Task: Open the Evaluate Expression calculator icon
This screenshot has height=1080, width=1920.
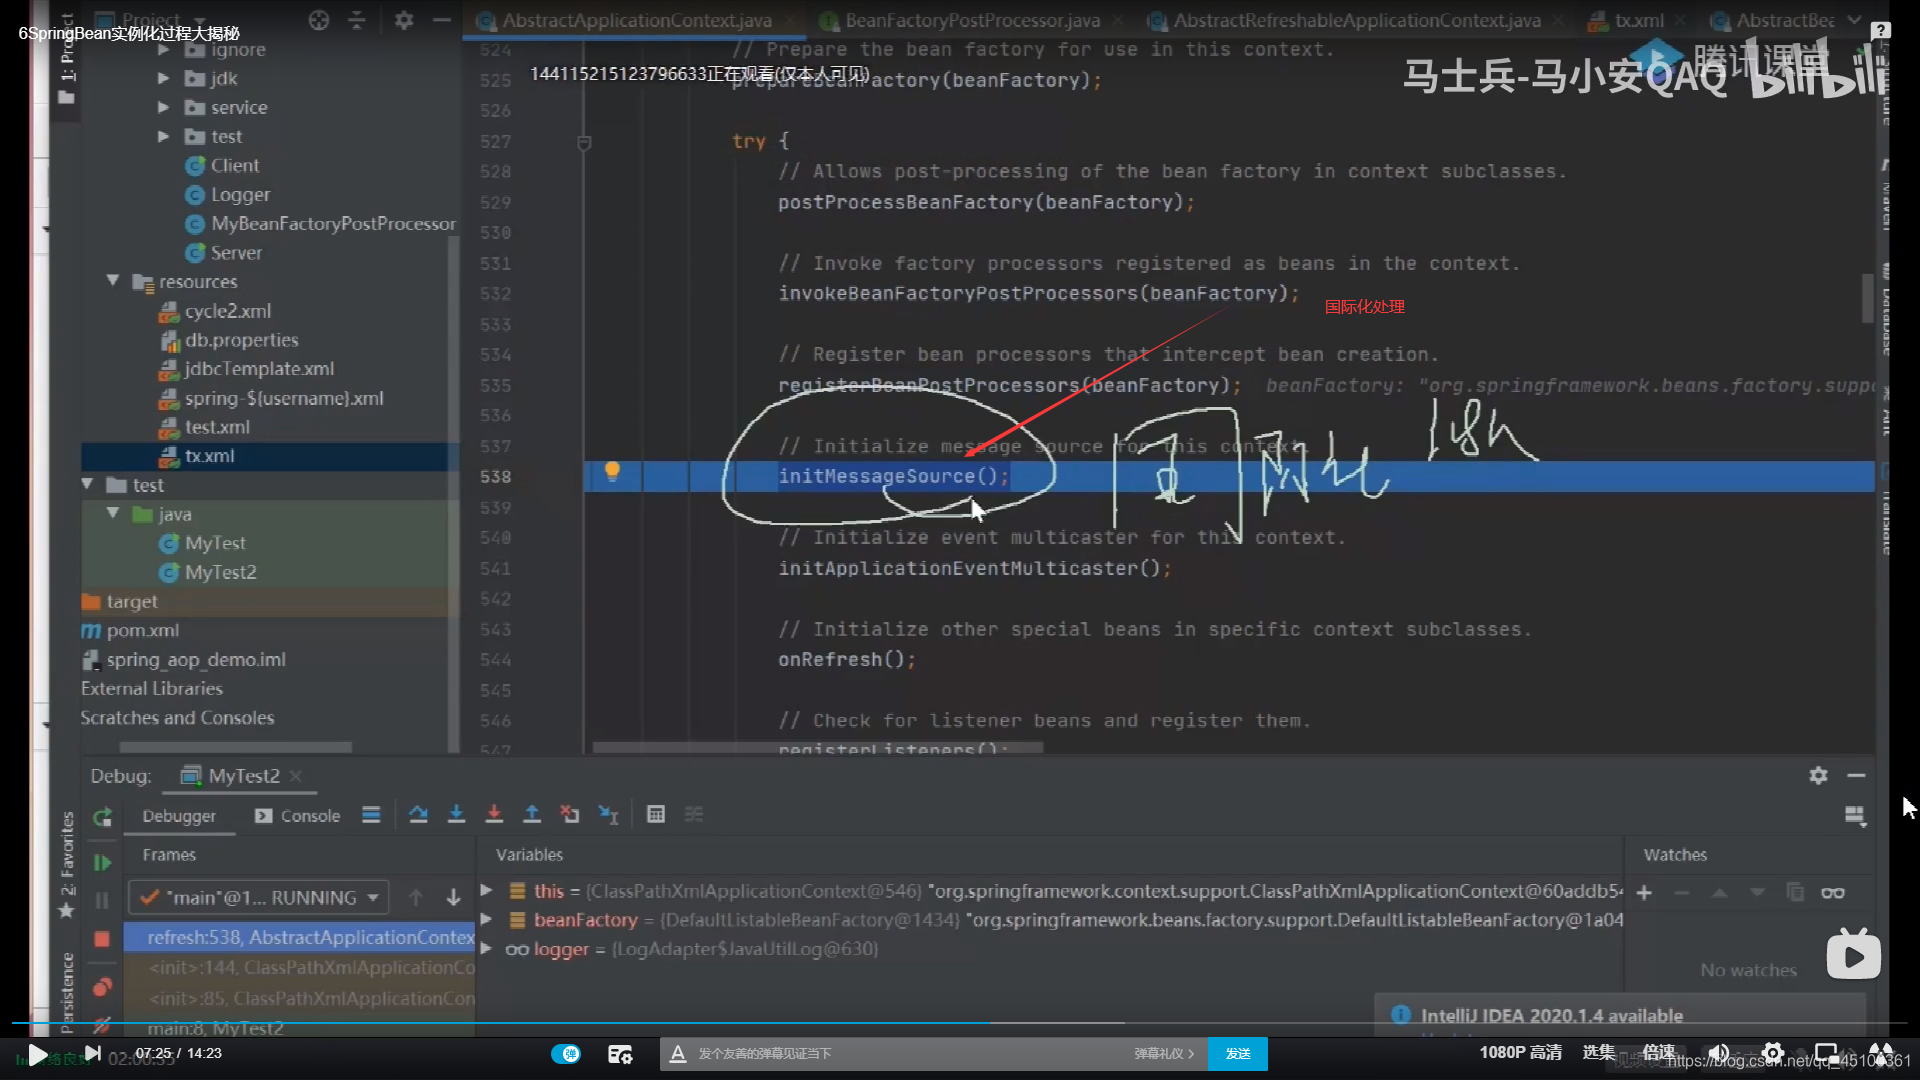Action: (656, 815)
